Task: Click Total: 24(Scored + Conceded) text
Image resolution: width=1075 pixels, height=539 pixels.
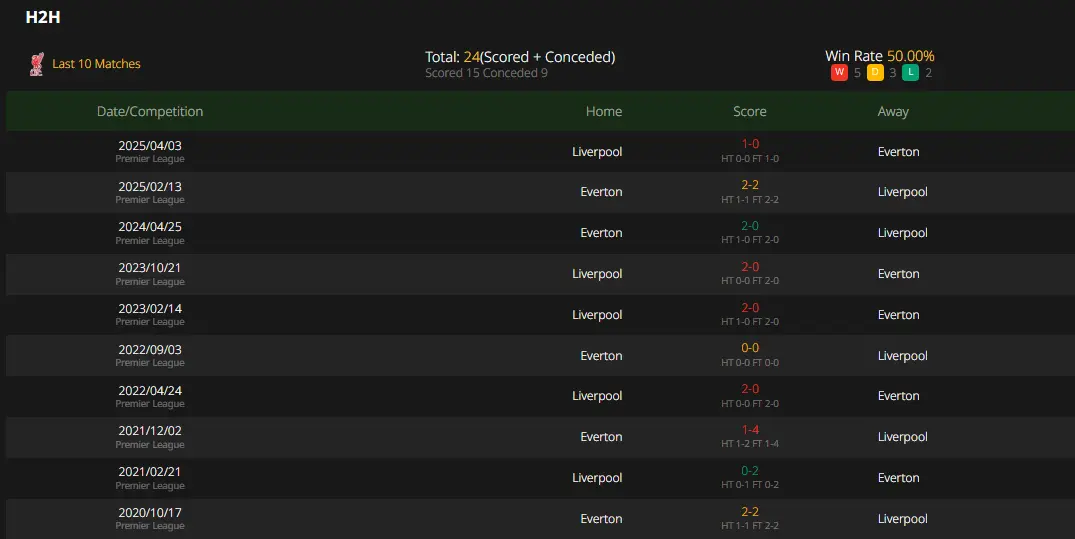Action: (520, 57)
